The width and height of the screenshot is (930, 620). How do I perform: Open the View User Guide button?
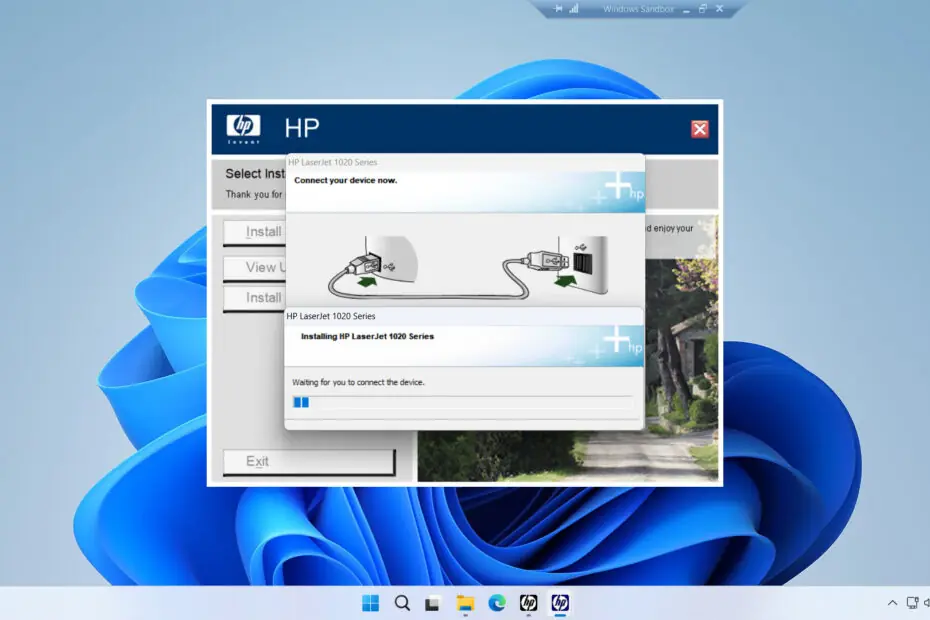click(x=254, y=268)
